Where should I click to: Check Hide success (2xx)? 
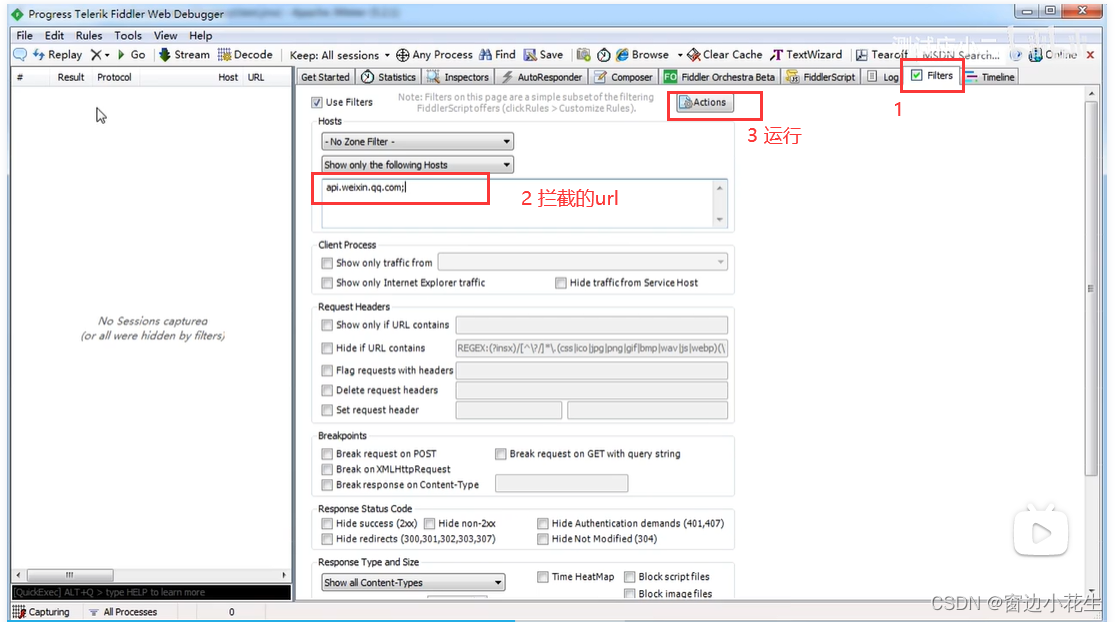click(327, 524)
